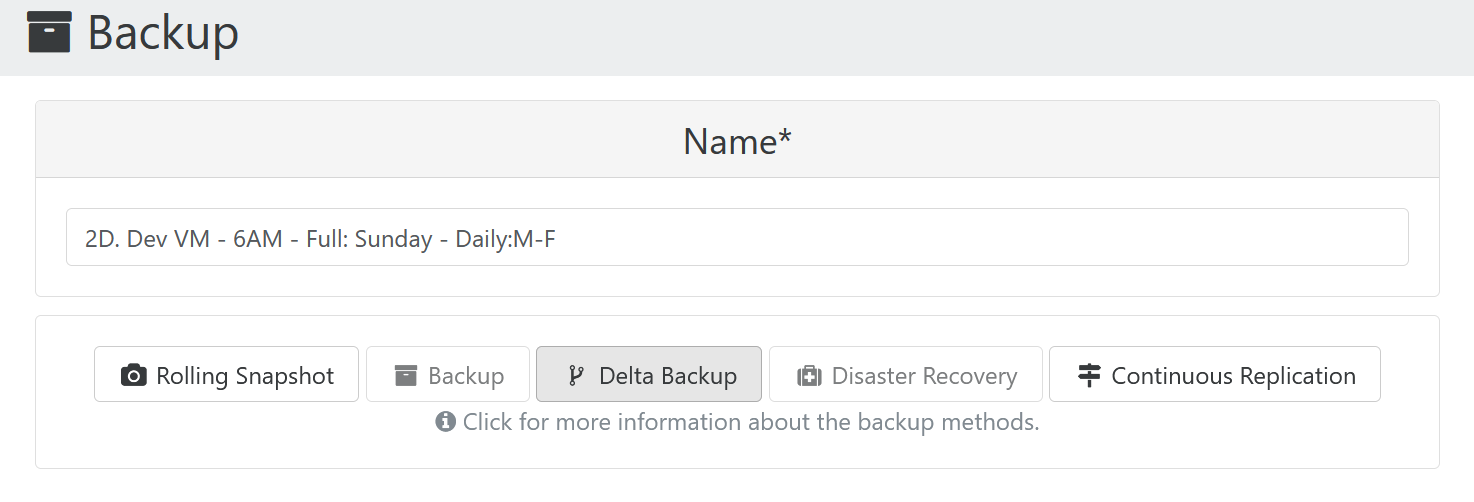Image resolution: width=1474 pixels, height=502 pixels.
Task: Click the camera icon on Rolling Snapshot
Action: [133, 376]
